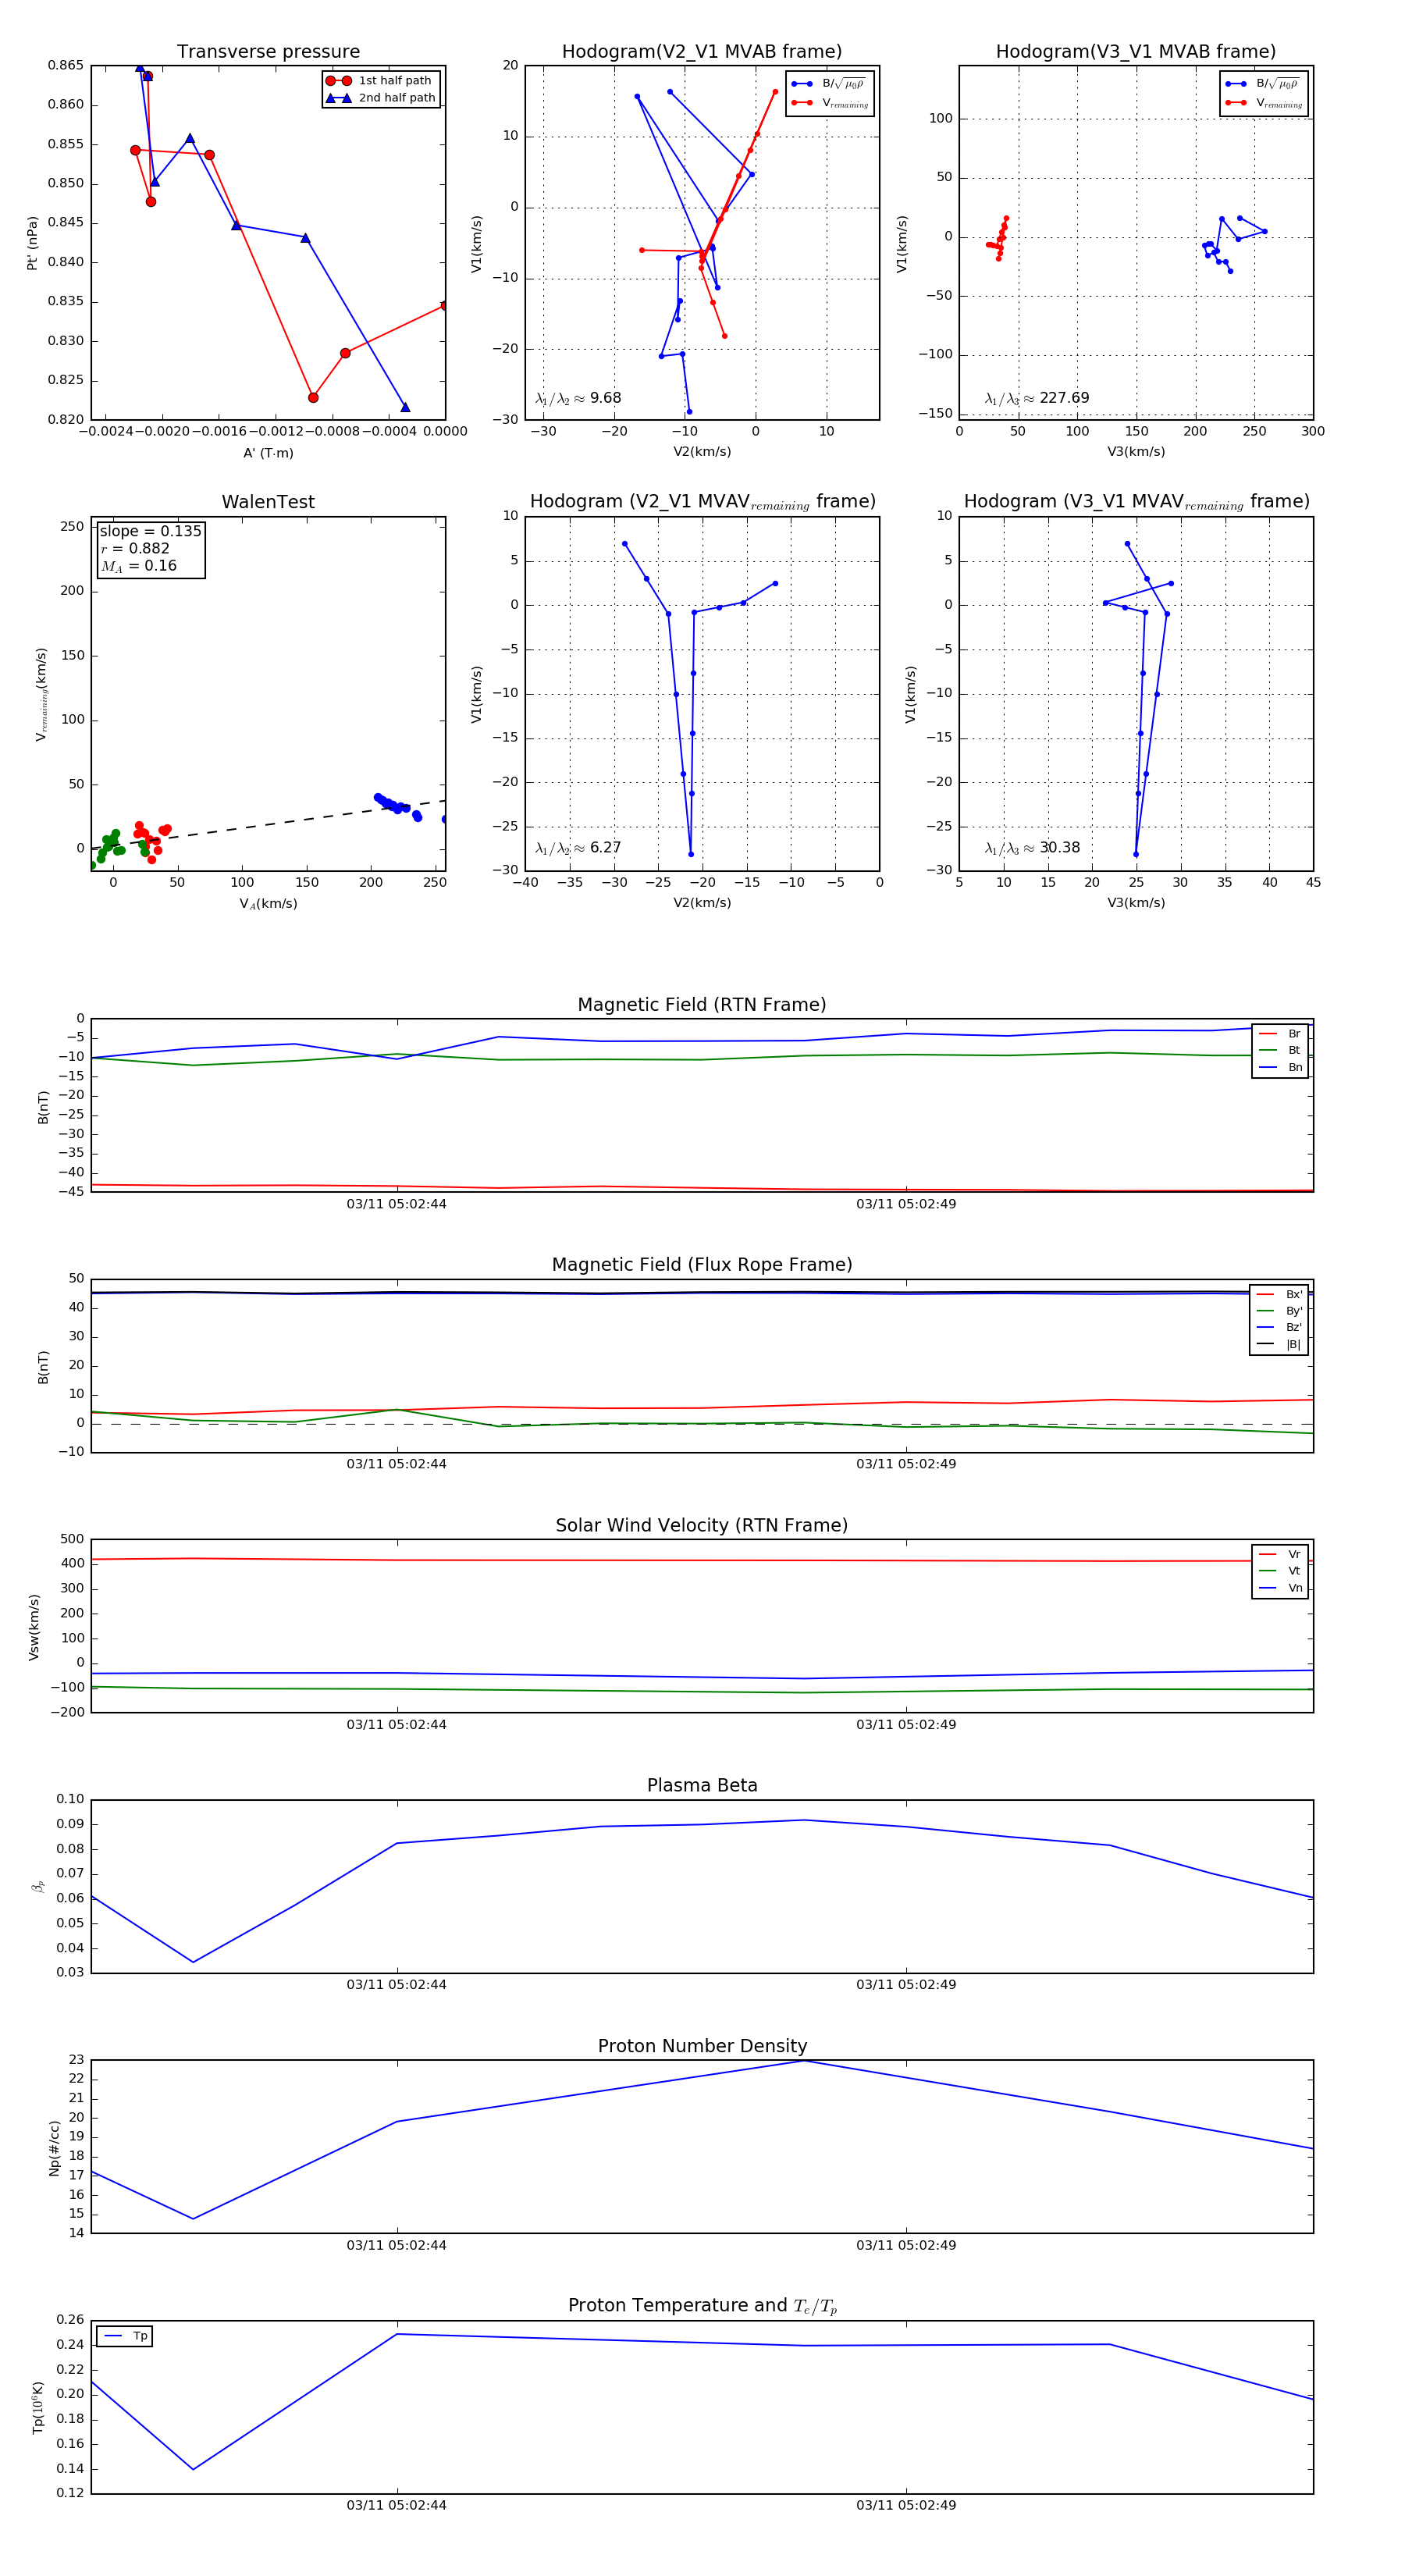Viewport: 1405px width, 2576px height.
Task: Click the 'Vsw(km/s)' y-axis label
Action: (33, 1627)
